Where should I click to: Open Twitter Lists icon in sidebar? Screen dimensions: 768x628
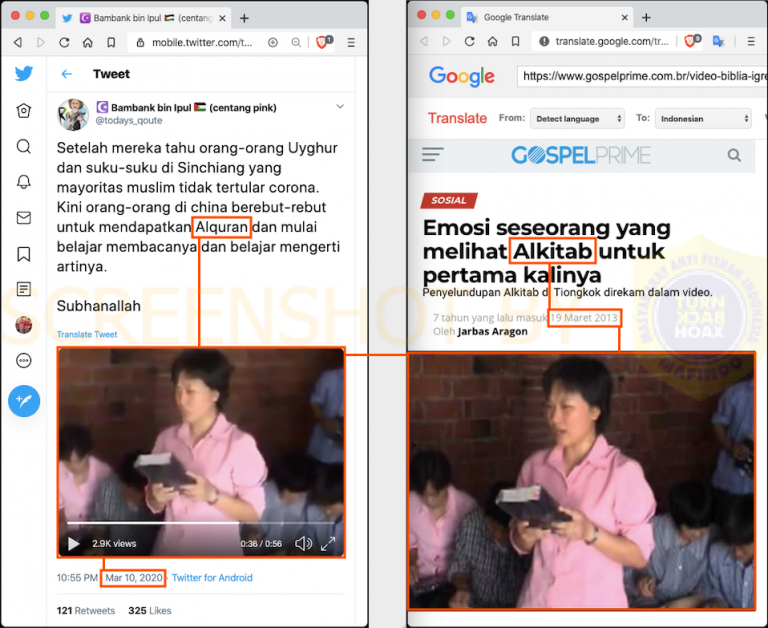click(x=24, y=289)
